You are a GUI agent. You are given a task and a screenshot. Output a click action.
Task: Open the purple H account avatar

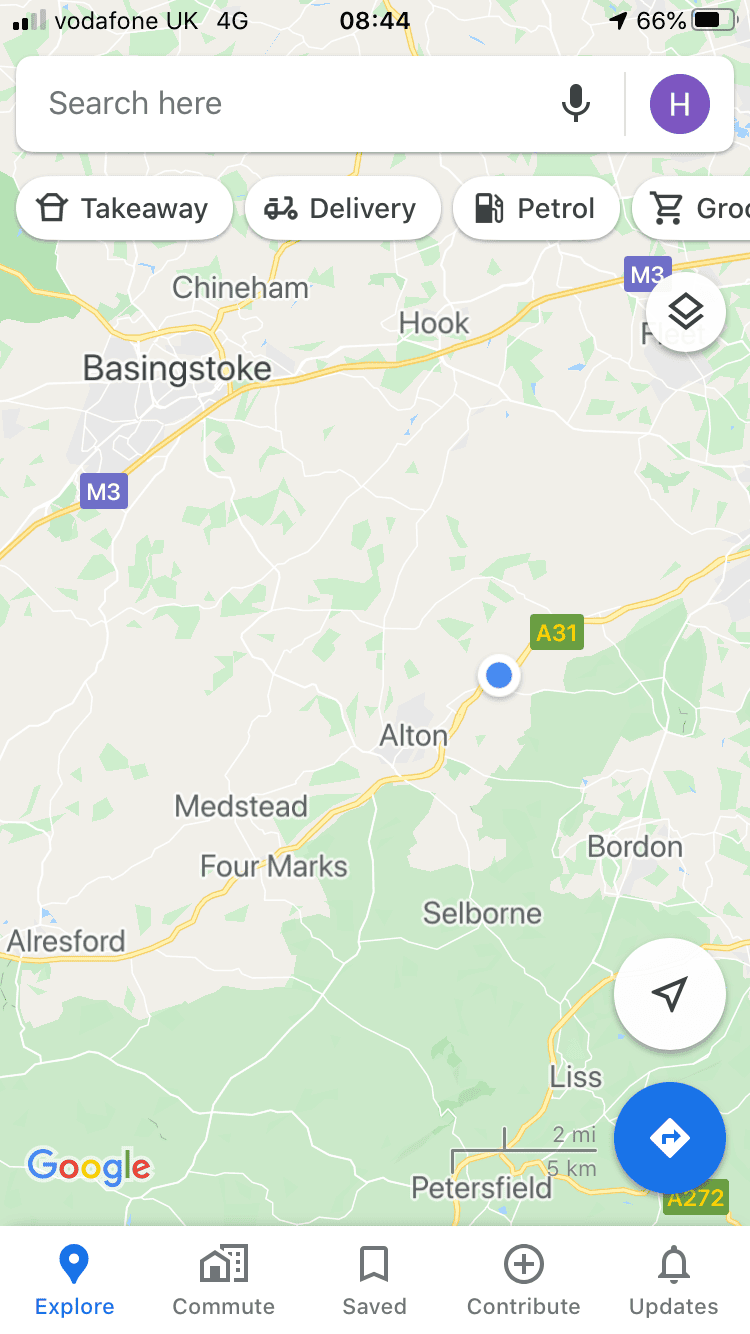coord(680,104)
